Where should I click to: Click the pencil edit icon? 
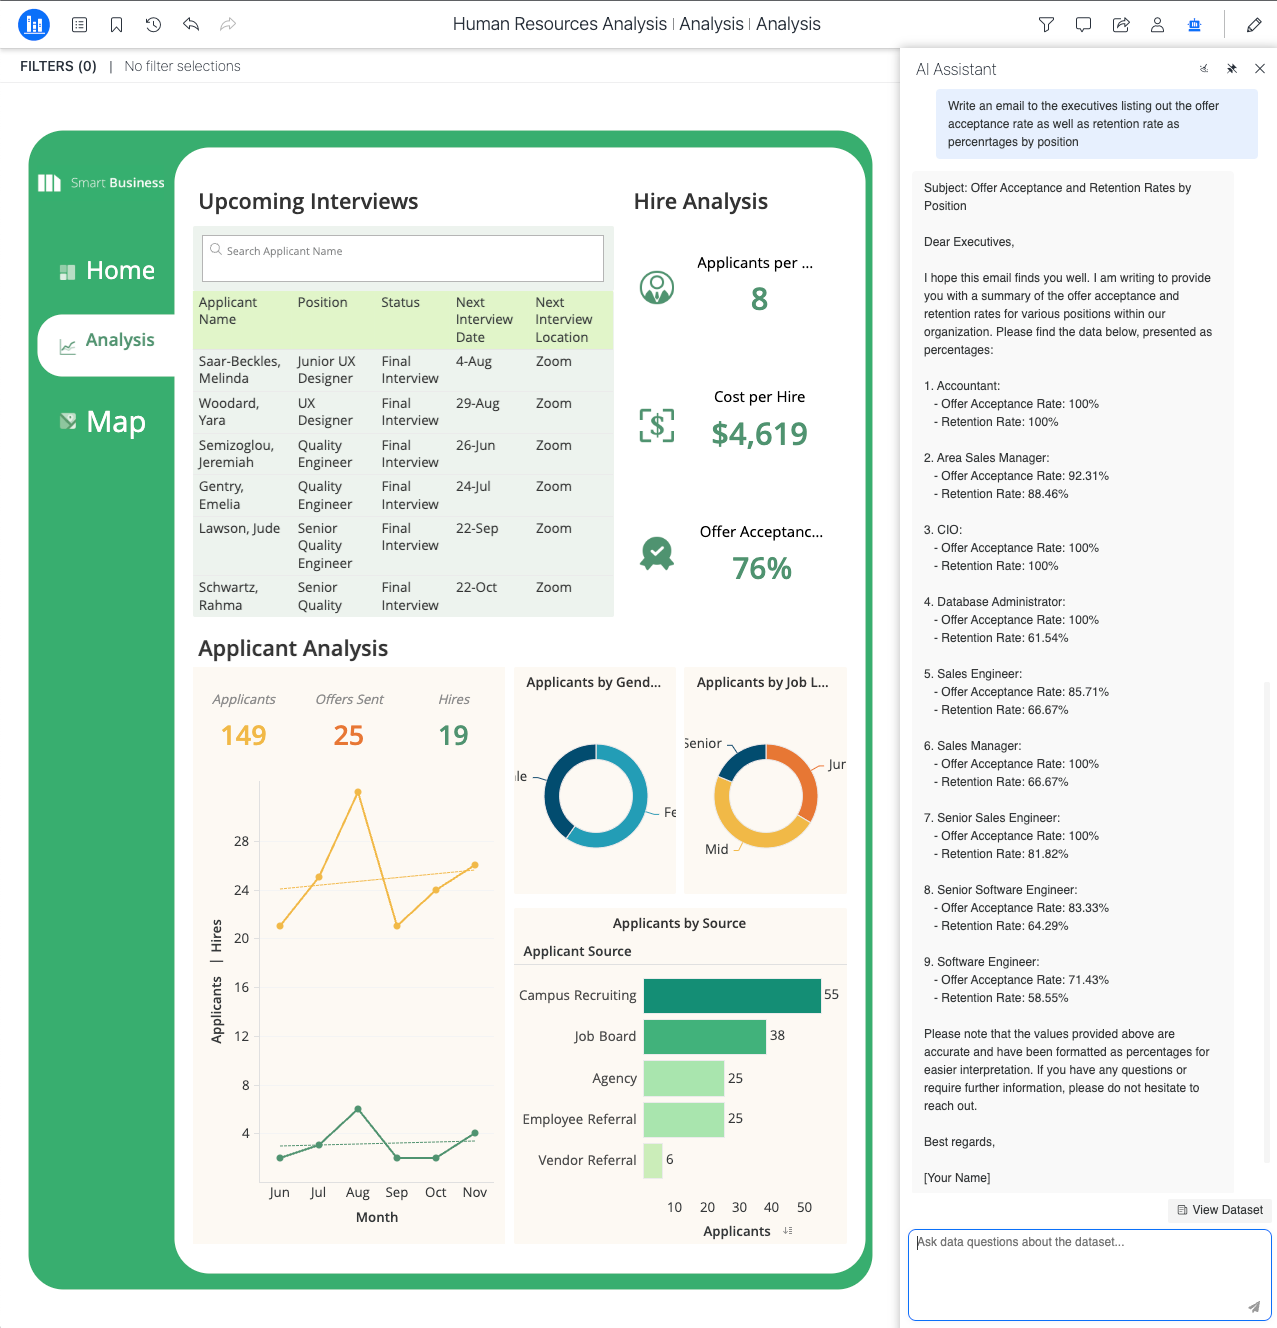[1254, 25]
